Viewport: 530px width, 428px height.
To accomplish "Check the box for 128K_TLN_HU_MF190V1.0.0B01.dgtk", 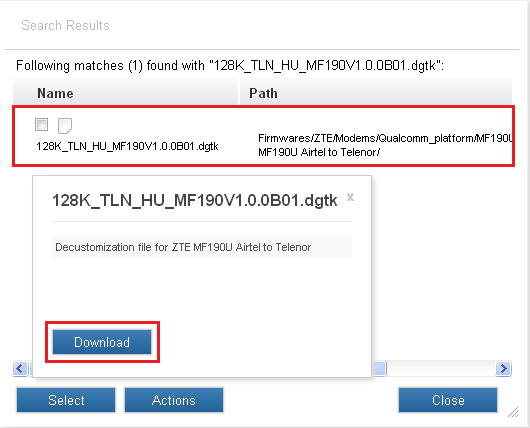I will point(42,125).
